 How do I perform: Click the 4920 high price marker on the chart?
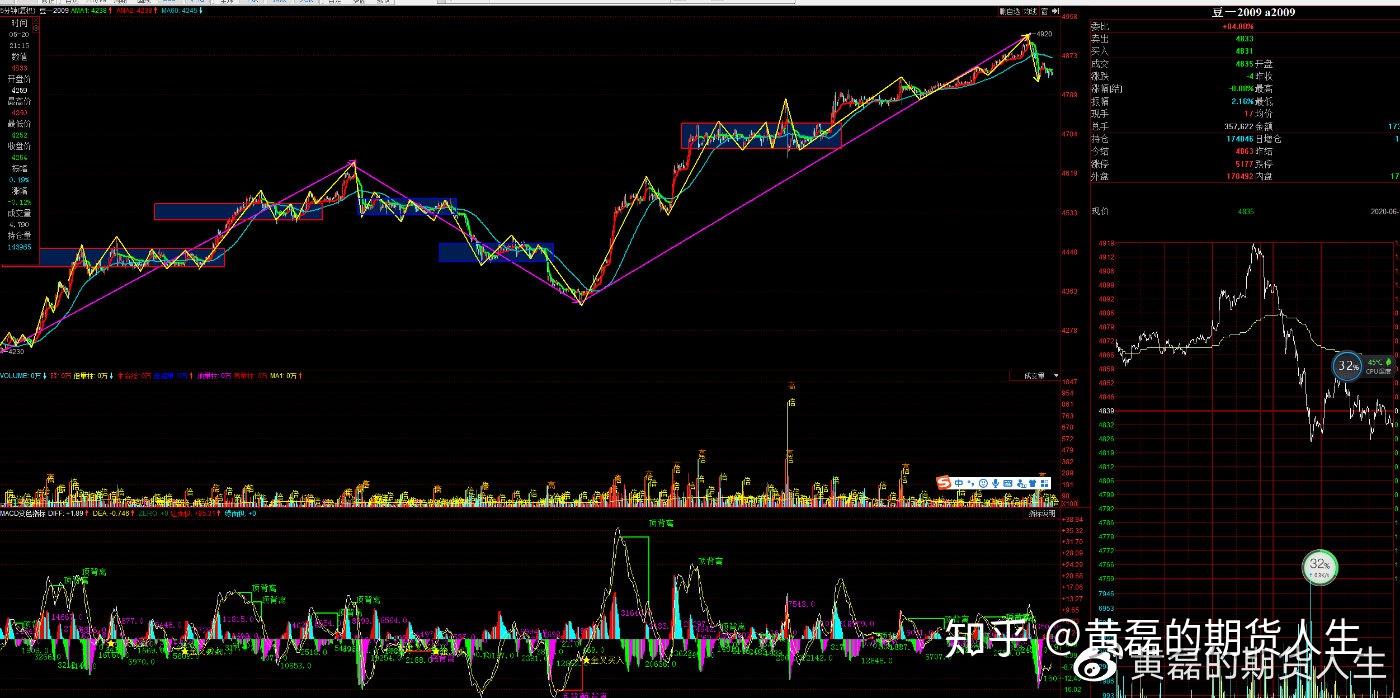1044,33
